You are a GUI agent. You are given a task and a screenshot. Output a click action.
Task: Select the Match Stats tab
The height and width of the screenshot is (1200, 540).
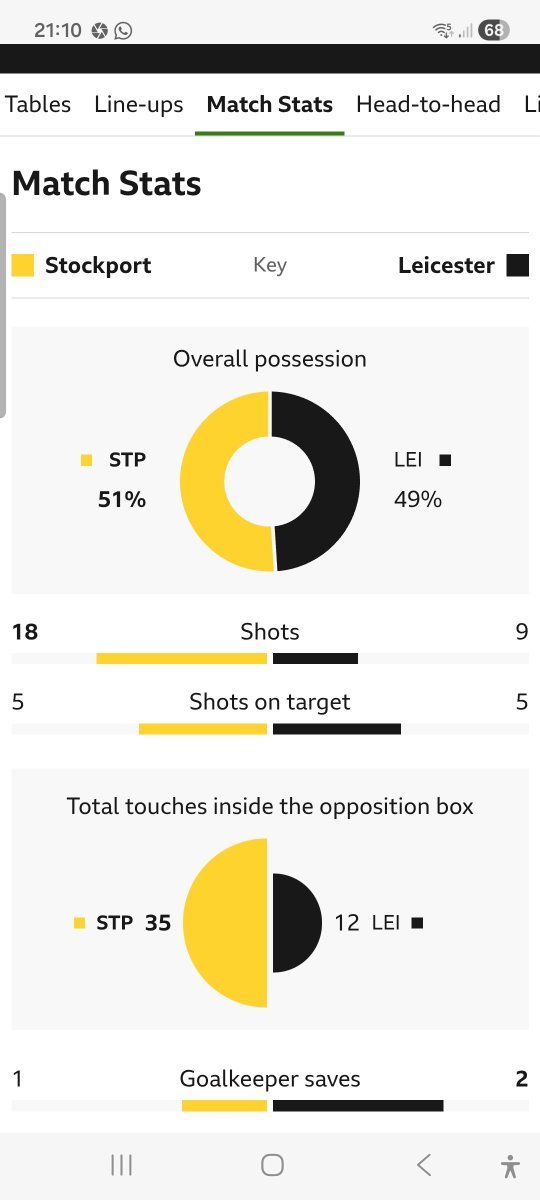[270, 104]
